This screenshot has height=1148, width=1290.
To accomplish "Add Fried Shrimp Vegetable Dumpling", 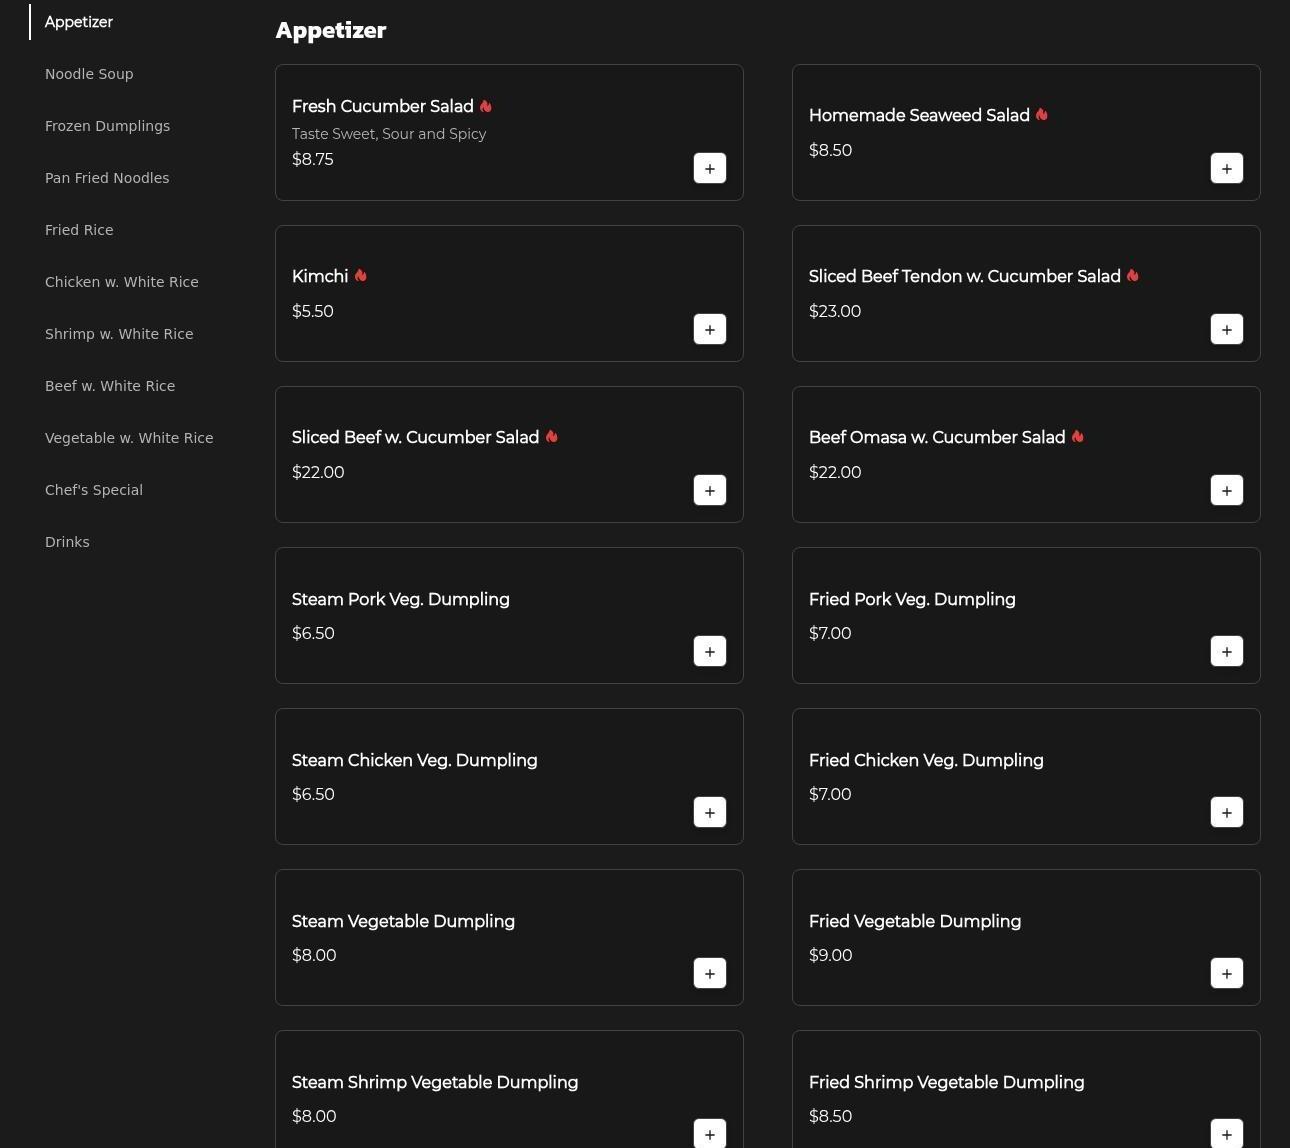I will coord(1226,1134).
